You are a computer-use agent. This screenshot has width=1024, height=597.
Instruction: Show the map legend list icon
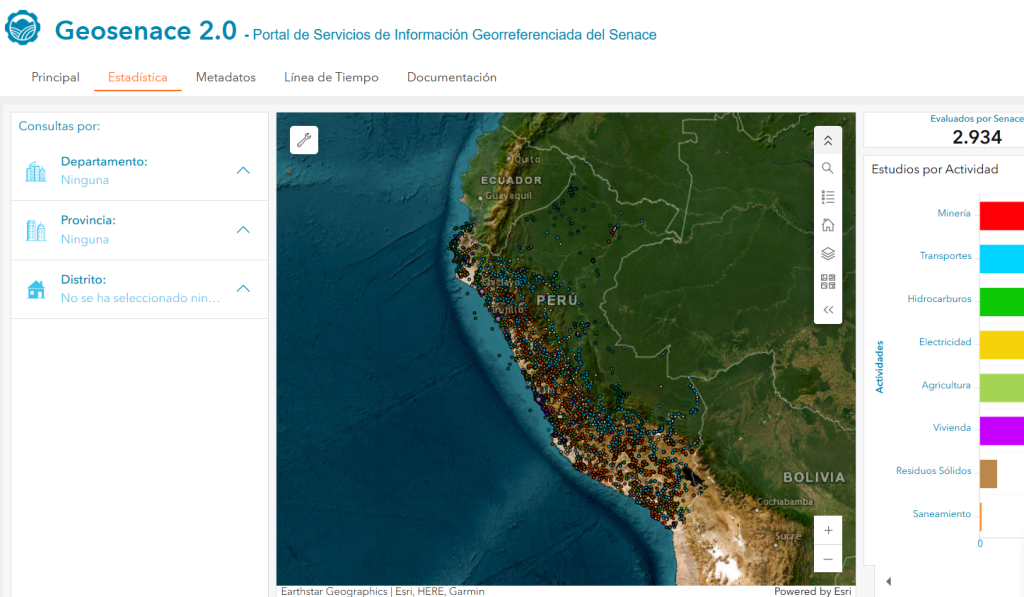[x=827, y=197]
